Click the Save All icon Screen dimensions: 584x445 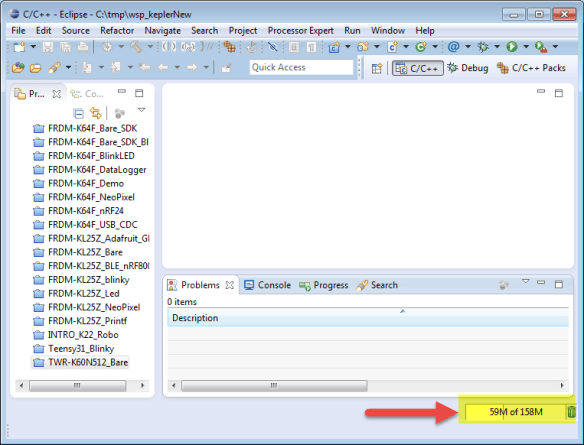[66, 47]
